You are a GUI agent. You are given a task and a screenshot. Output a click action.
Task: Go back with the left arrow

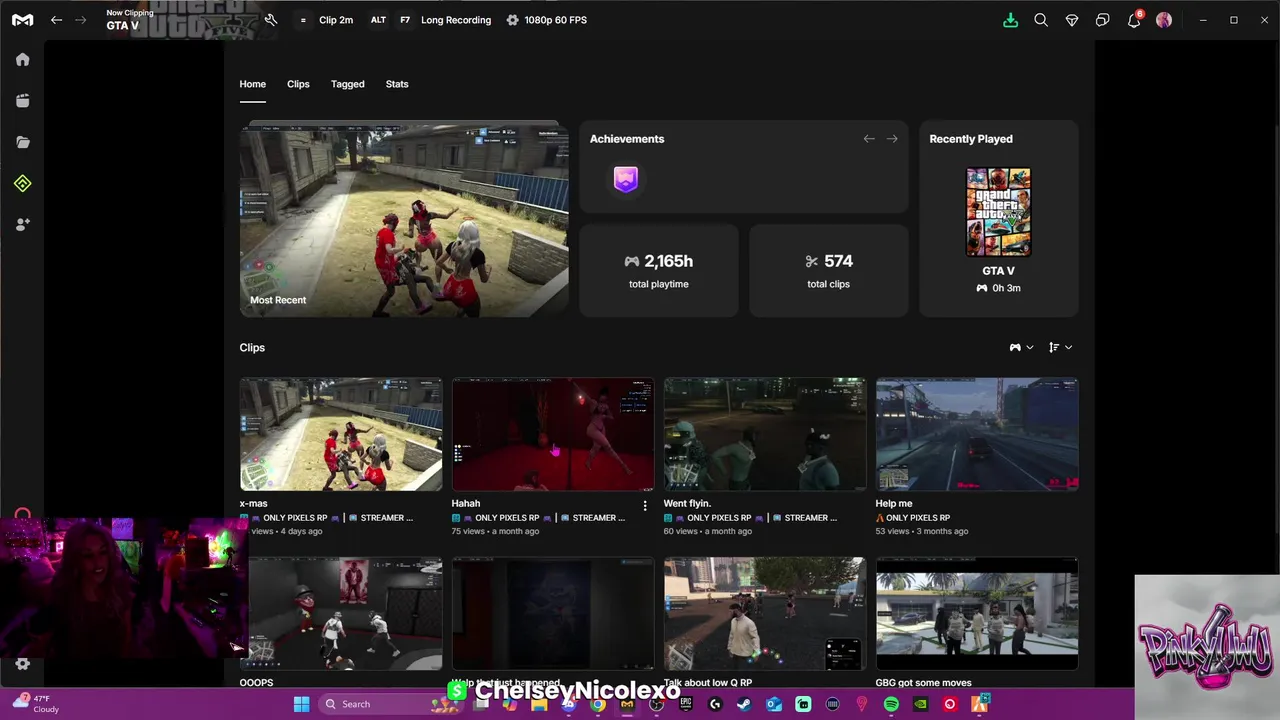click(x=57, y=20)
